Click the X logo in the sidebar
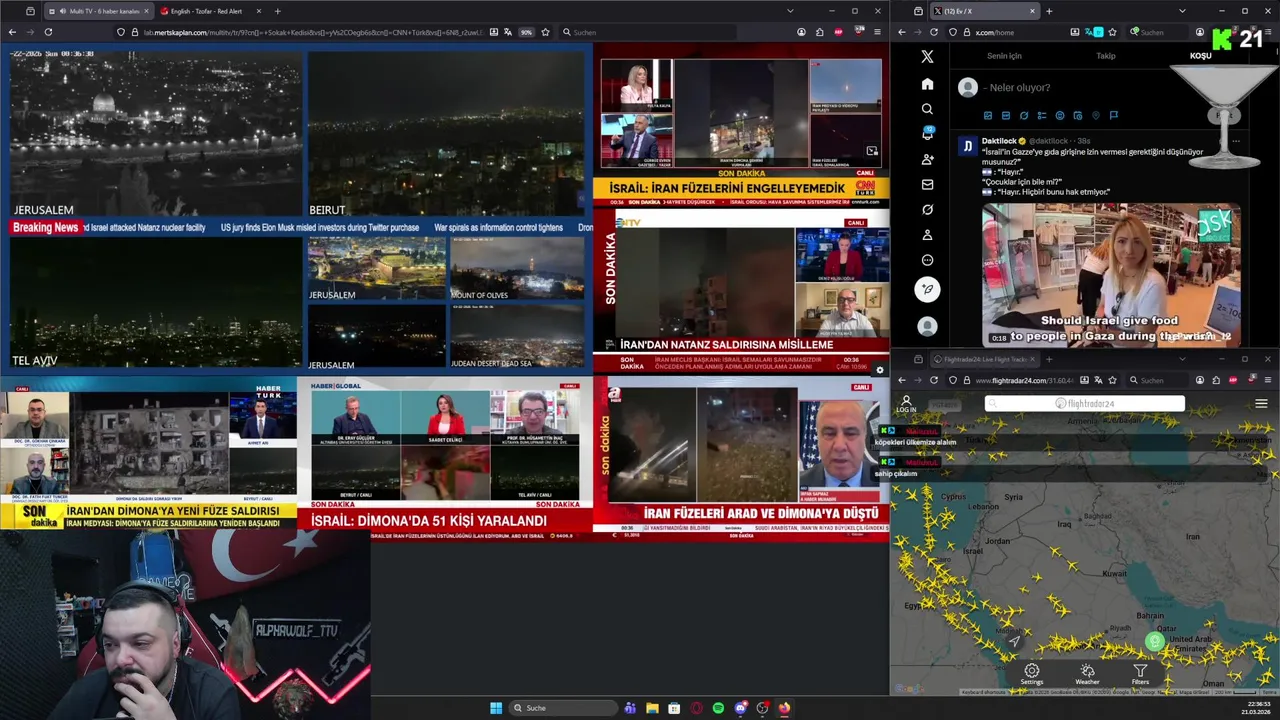1280x720 pixels. 927,57
